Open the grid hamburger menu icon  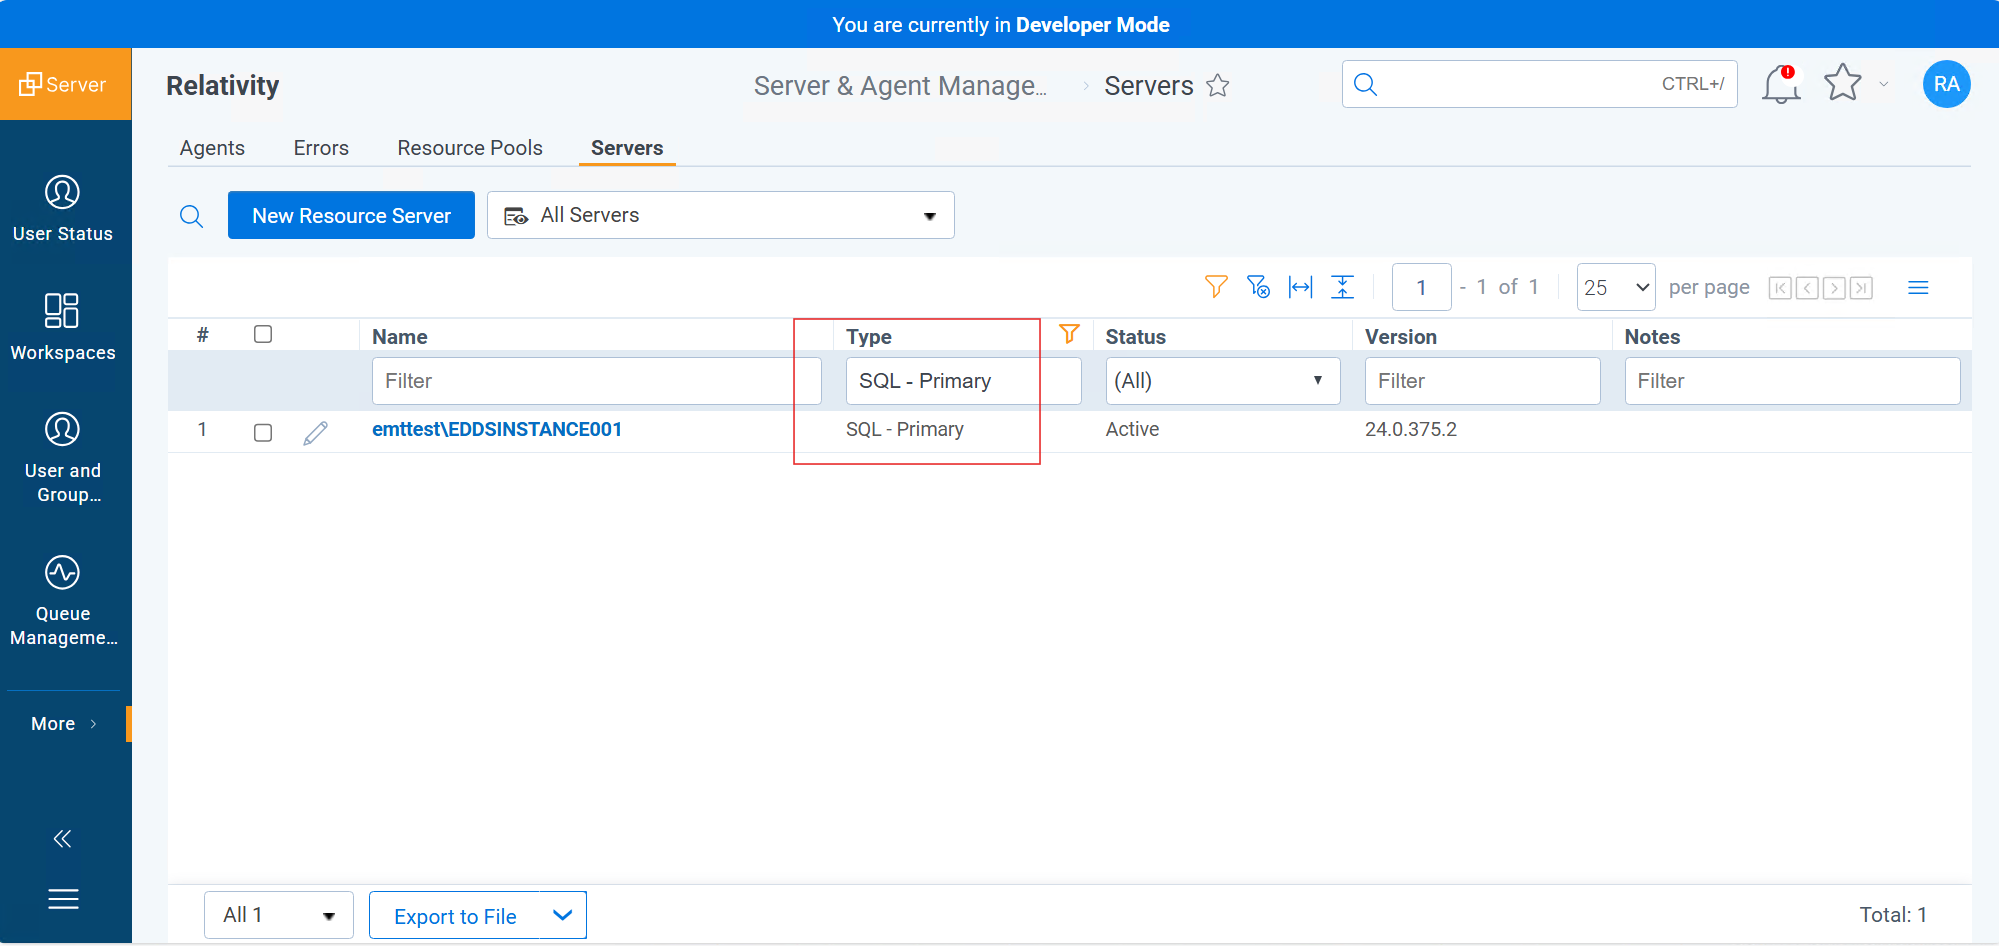(1917, 288)
